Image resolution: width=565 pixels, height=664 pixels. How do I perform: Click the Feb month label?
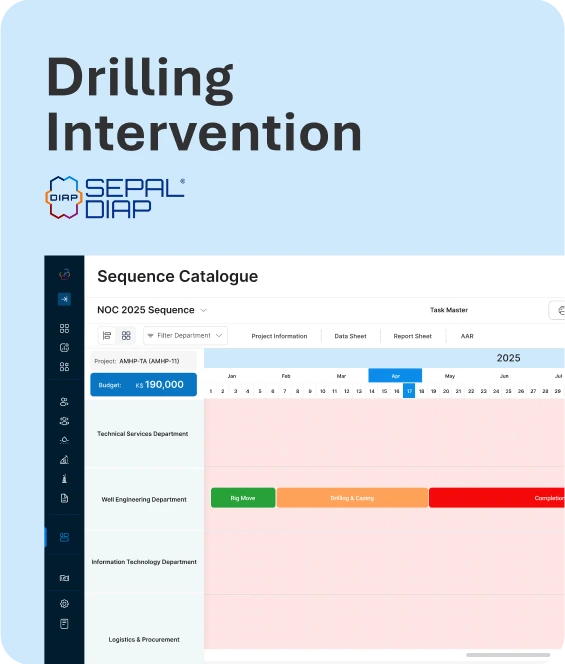click(x=286, y=376)
